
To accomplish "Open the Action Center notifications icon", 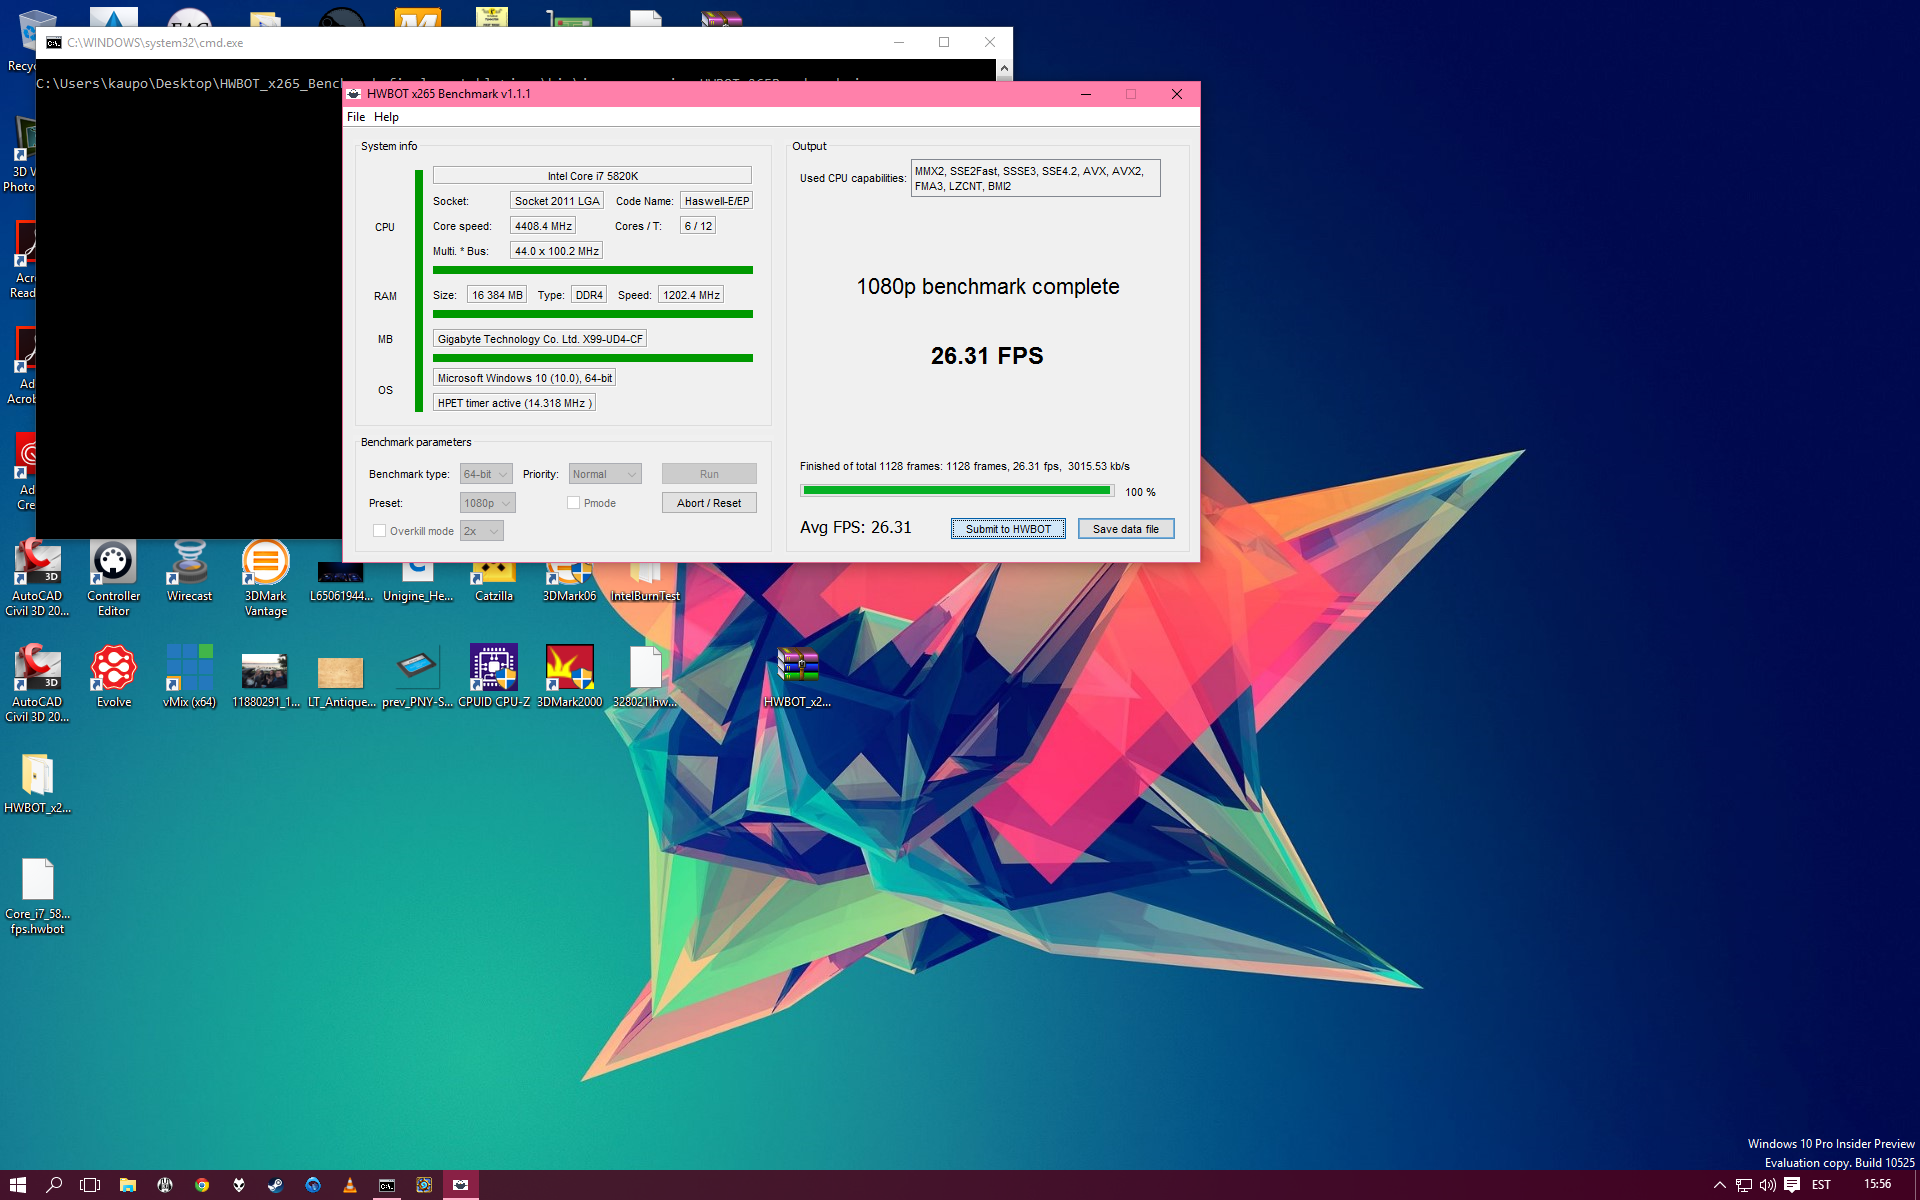I will pyautogui.click(x=1792, y=1185).
